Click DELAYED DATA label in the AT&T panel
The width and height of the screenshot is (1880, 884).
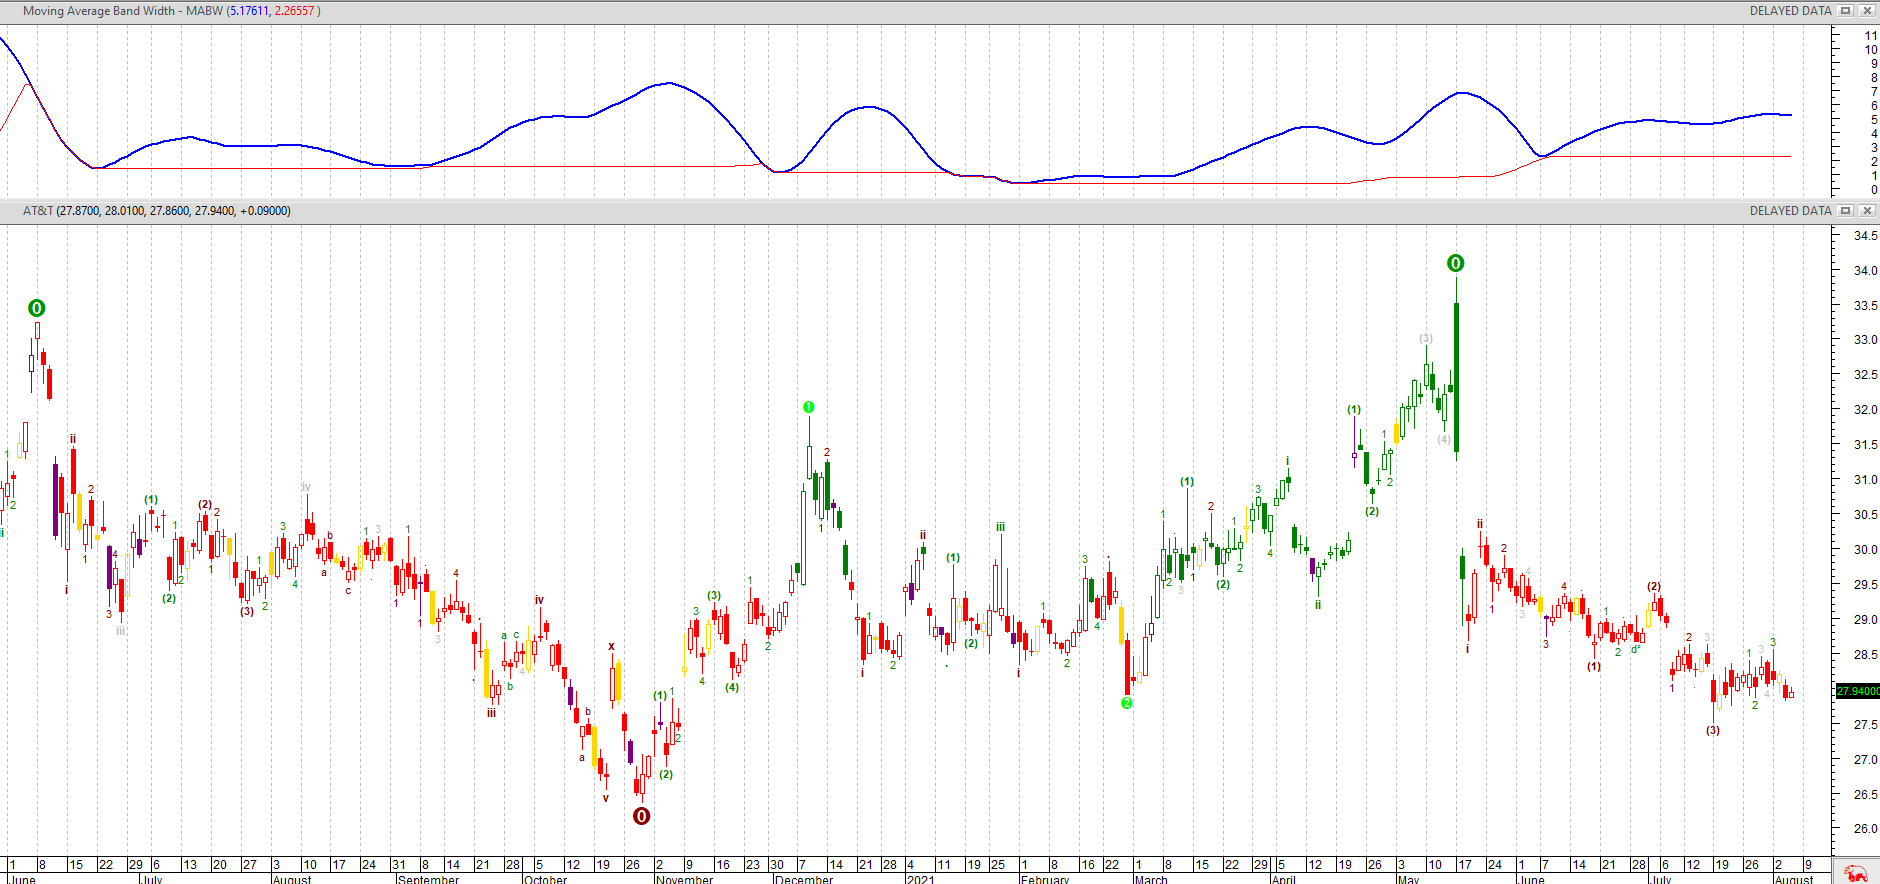click(x=1790, y=211)
